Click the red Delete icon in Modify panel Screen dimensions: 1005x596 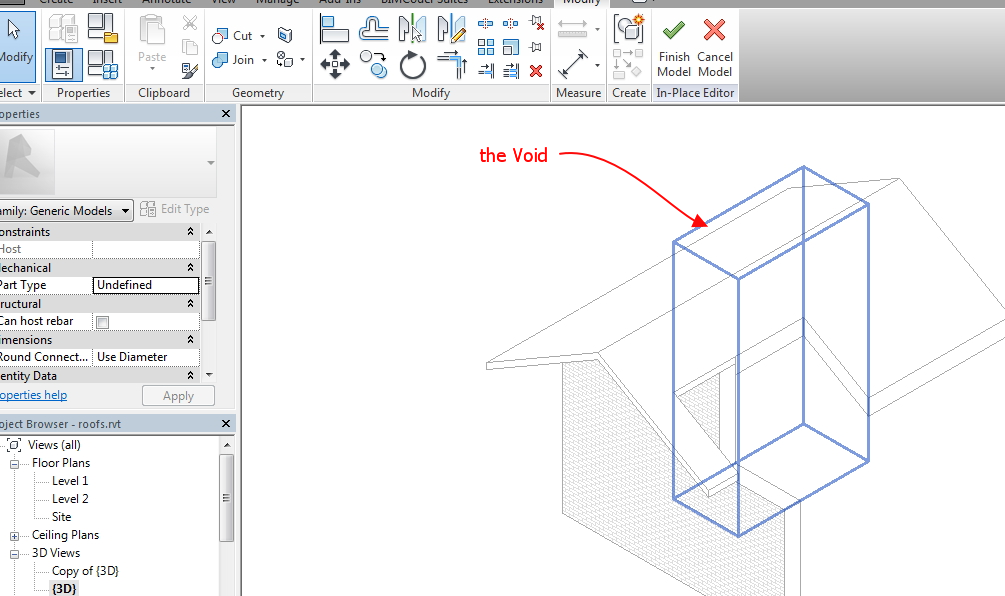pyautogui.click(x=536, y=71)
